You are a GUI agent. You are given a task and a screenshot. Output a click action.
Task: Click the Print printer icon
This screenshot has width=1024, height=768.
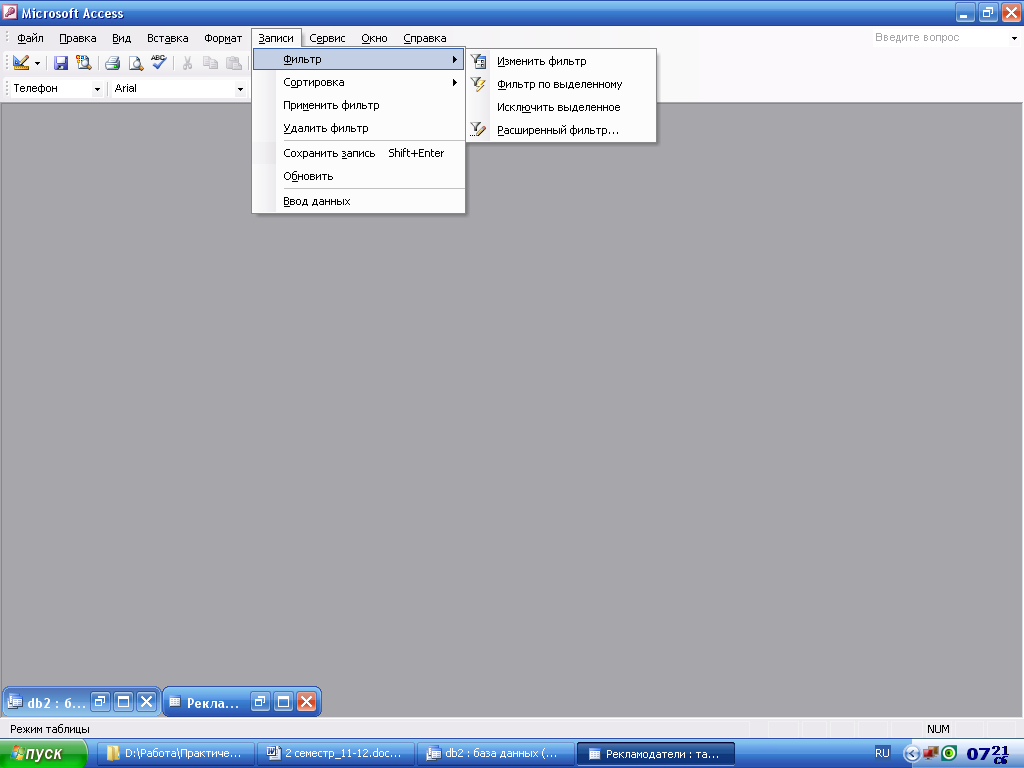pyautogui.click(x=112, y=63)
